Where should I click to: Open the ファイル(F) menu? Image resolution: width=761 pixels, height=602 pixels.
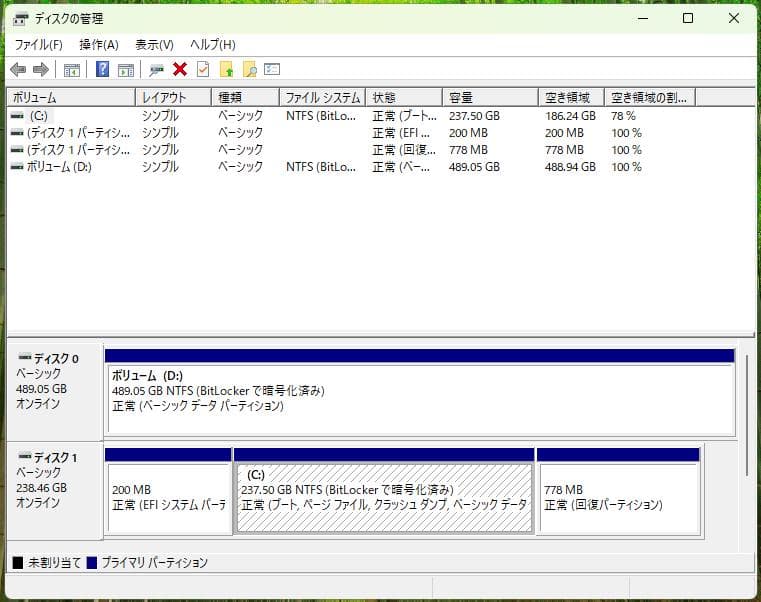point(39,45)
